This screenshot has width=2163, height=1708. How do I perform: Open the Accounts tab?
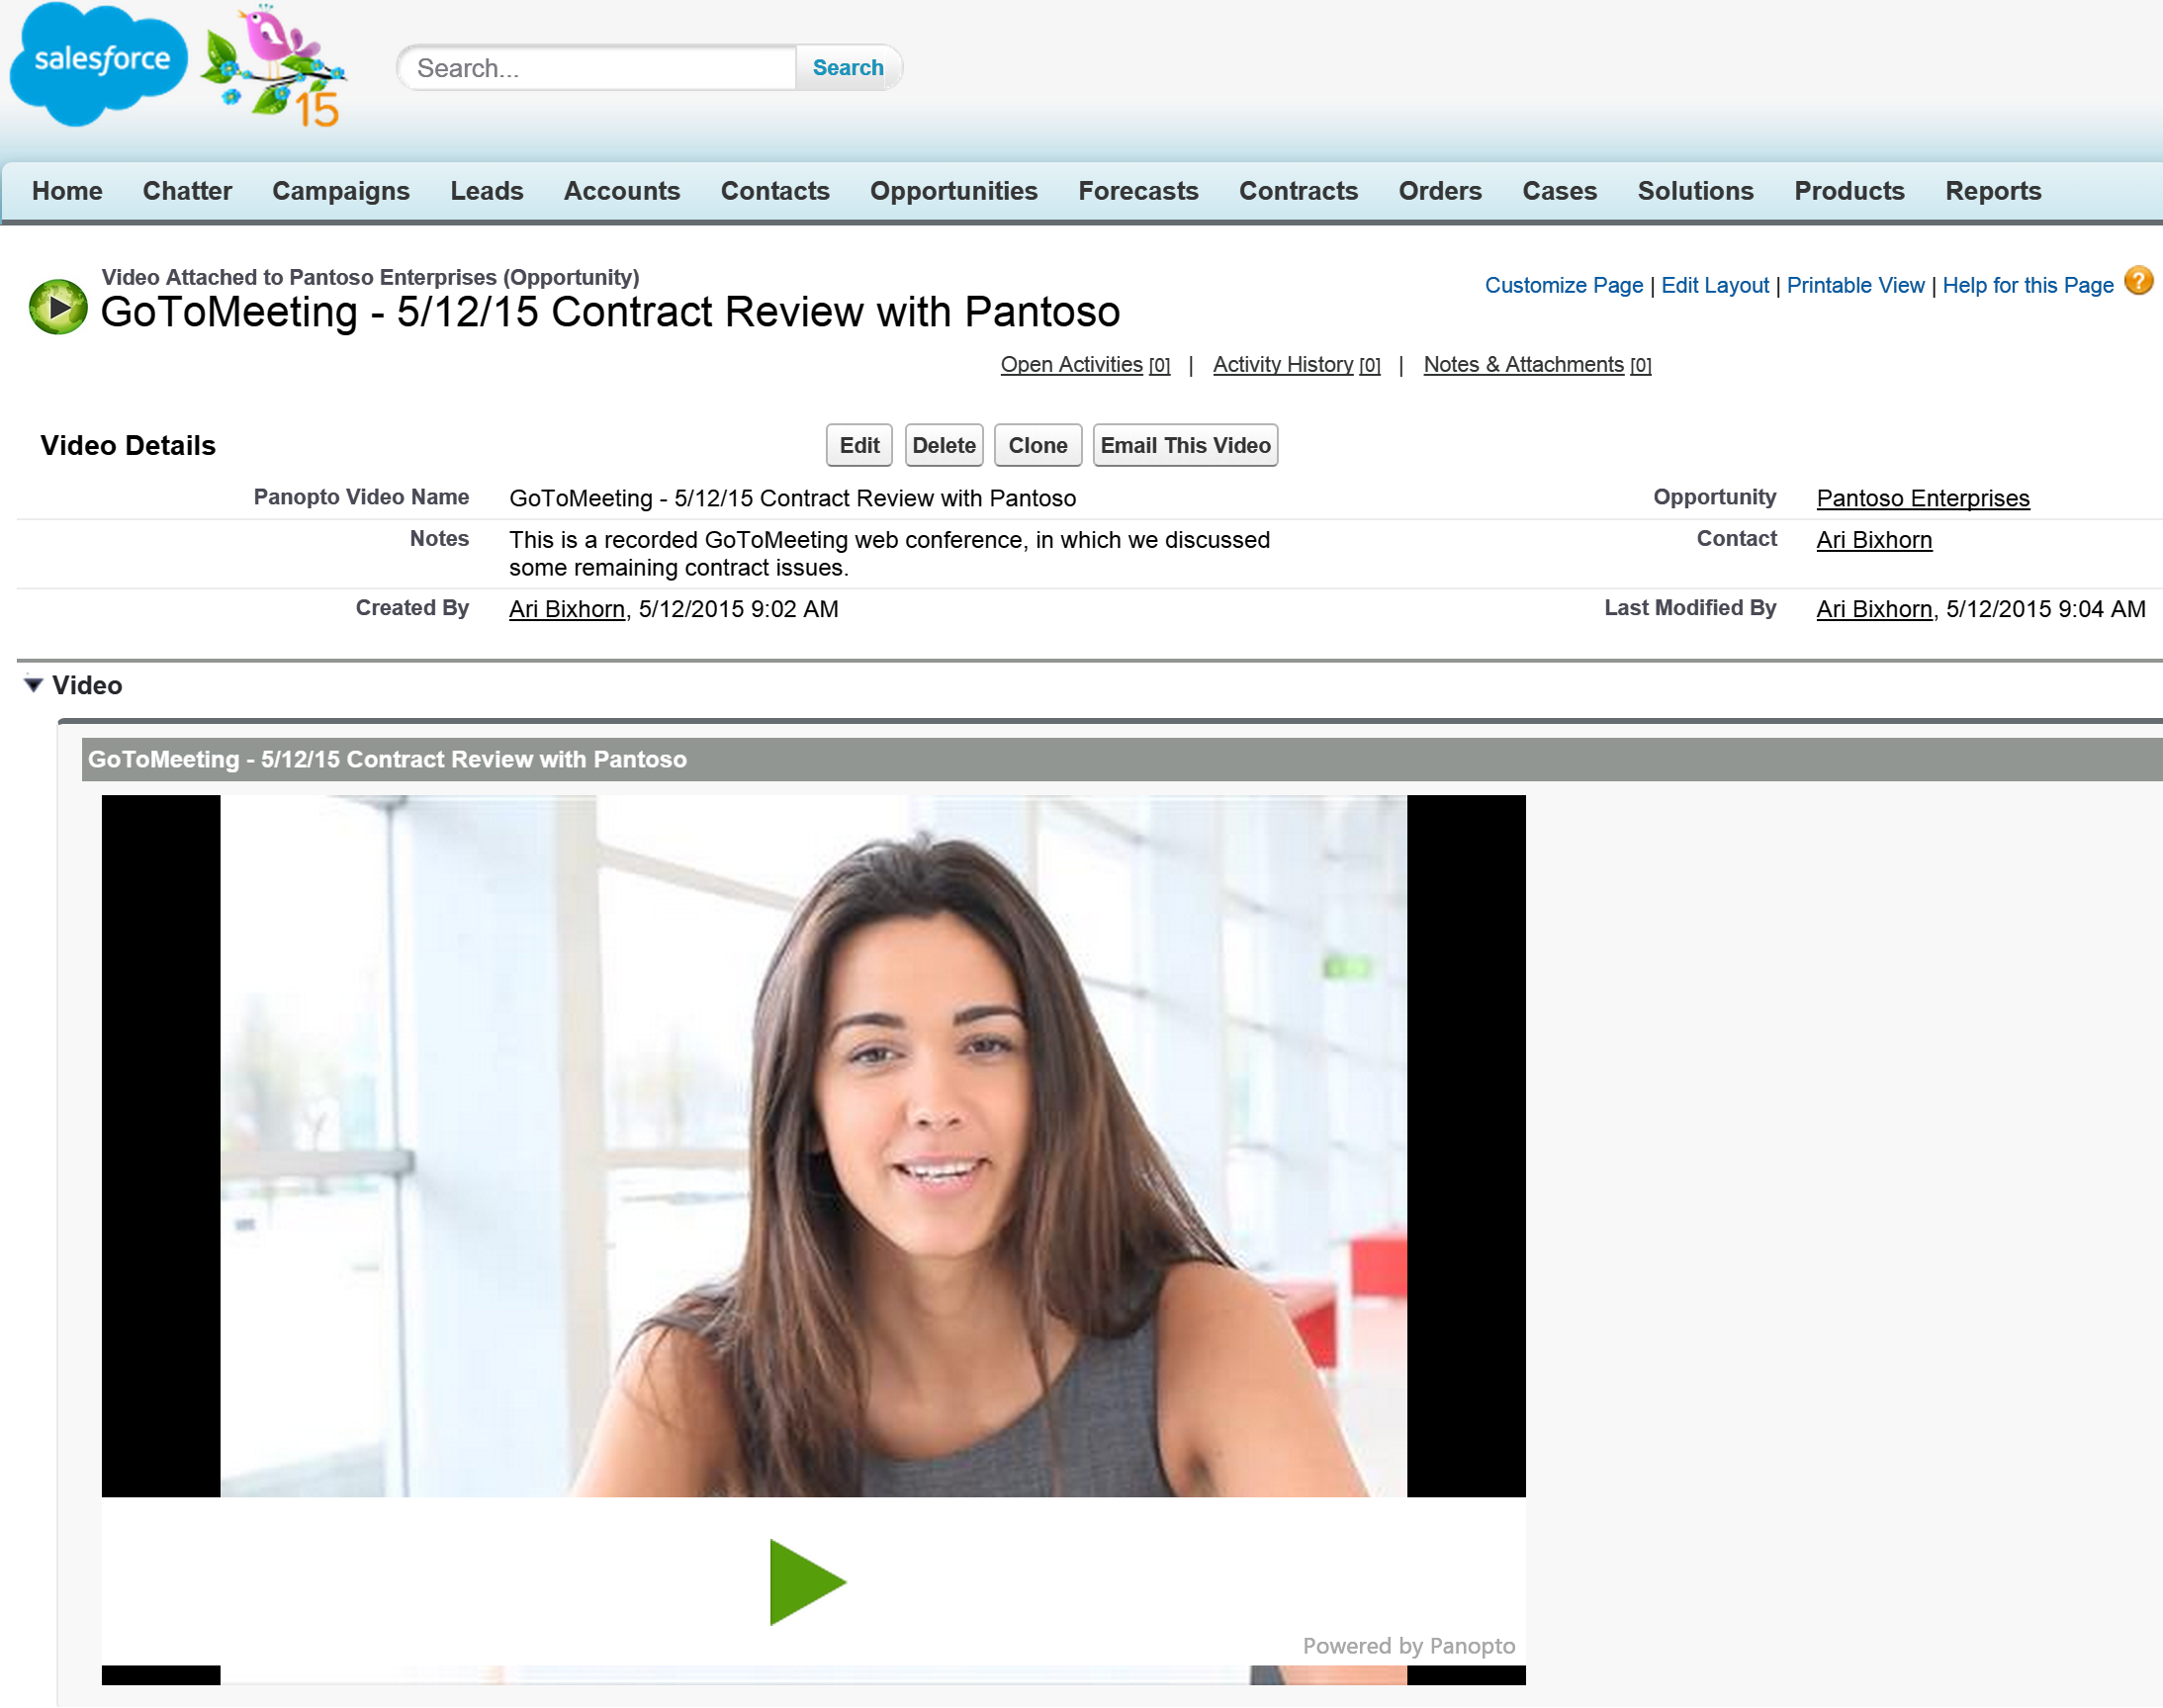(622, 191)
